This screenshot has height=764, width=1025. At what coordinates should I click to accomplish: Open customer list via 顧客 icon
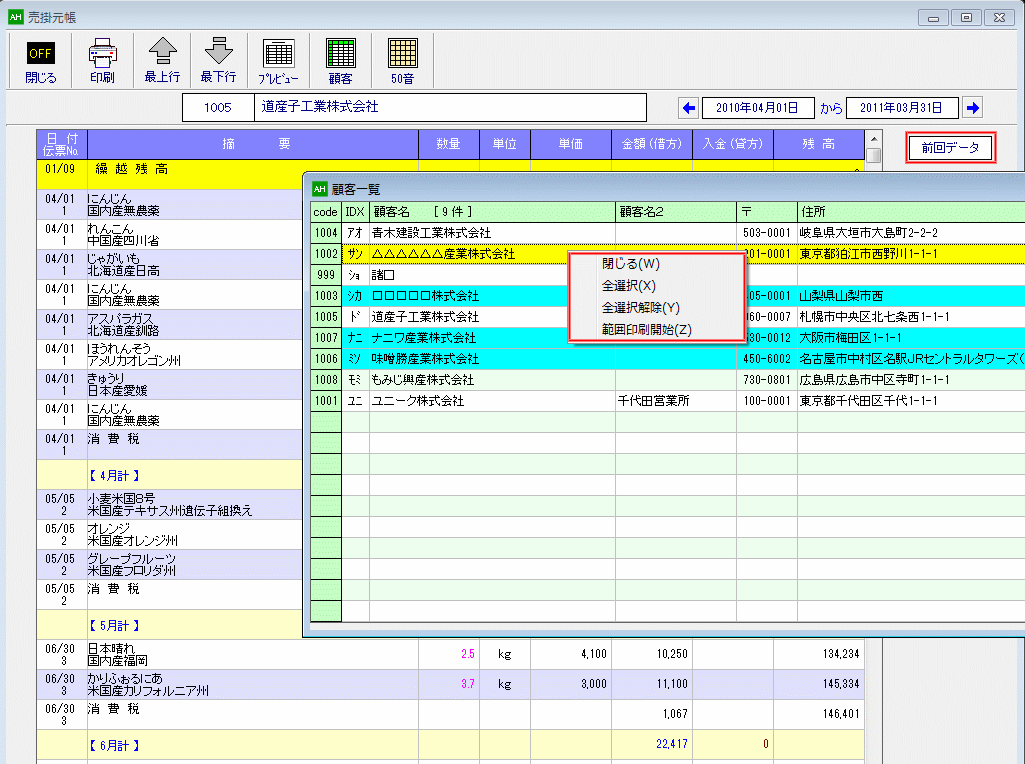tap(341, 61)
